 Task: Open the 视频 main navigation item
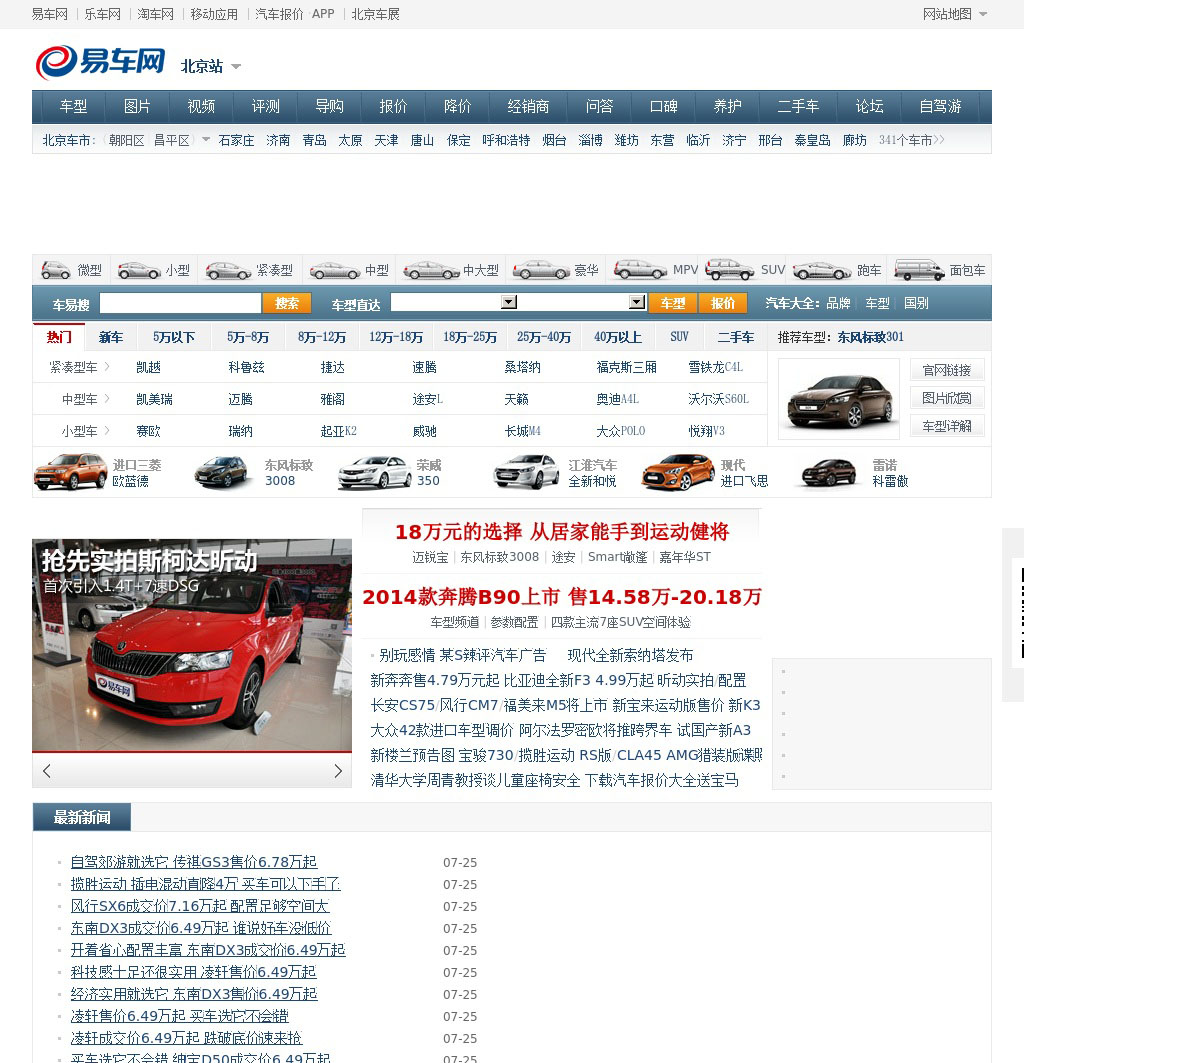(201, 106)
